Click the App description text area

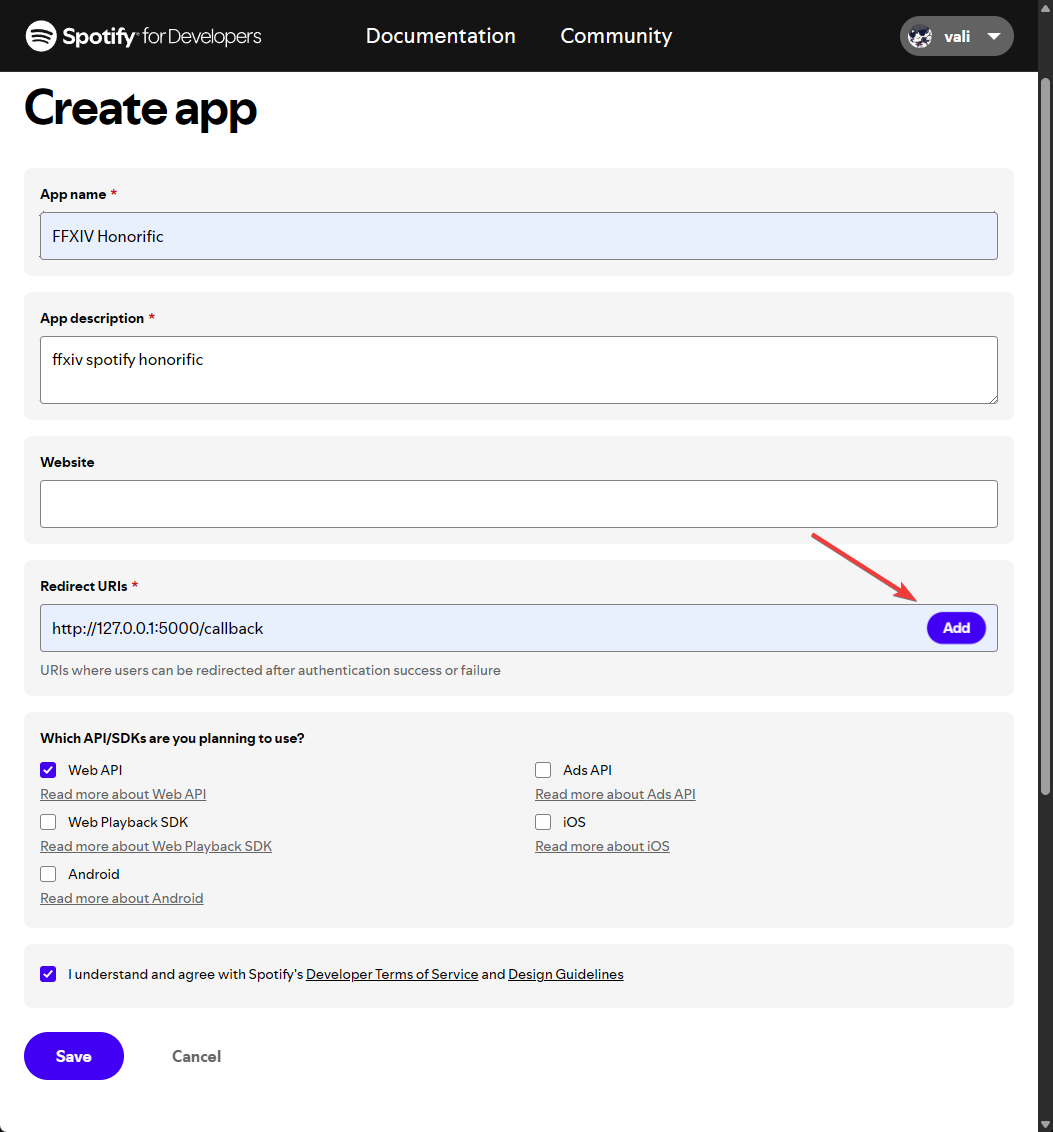pos(519,370)
